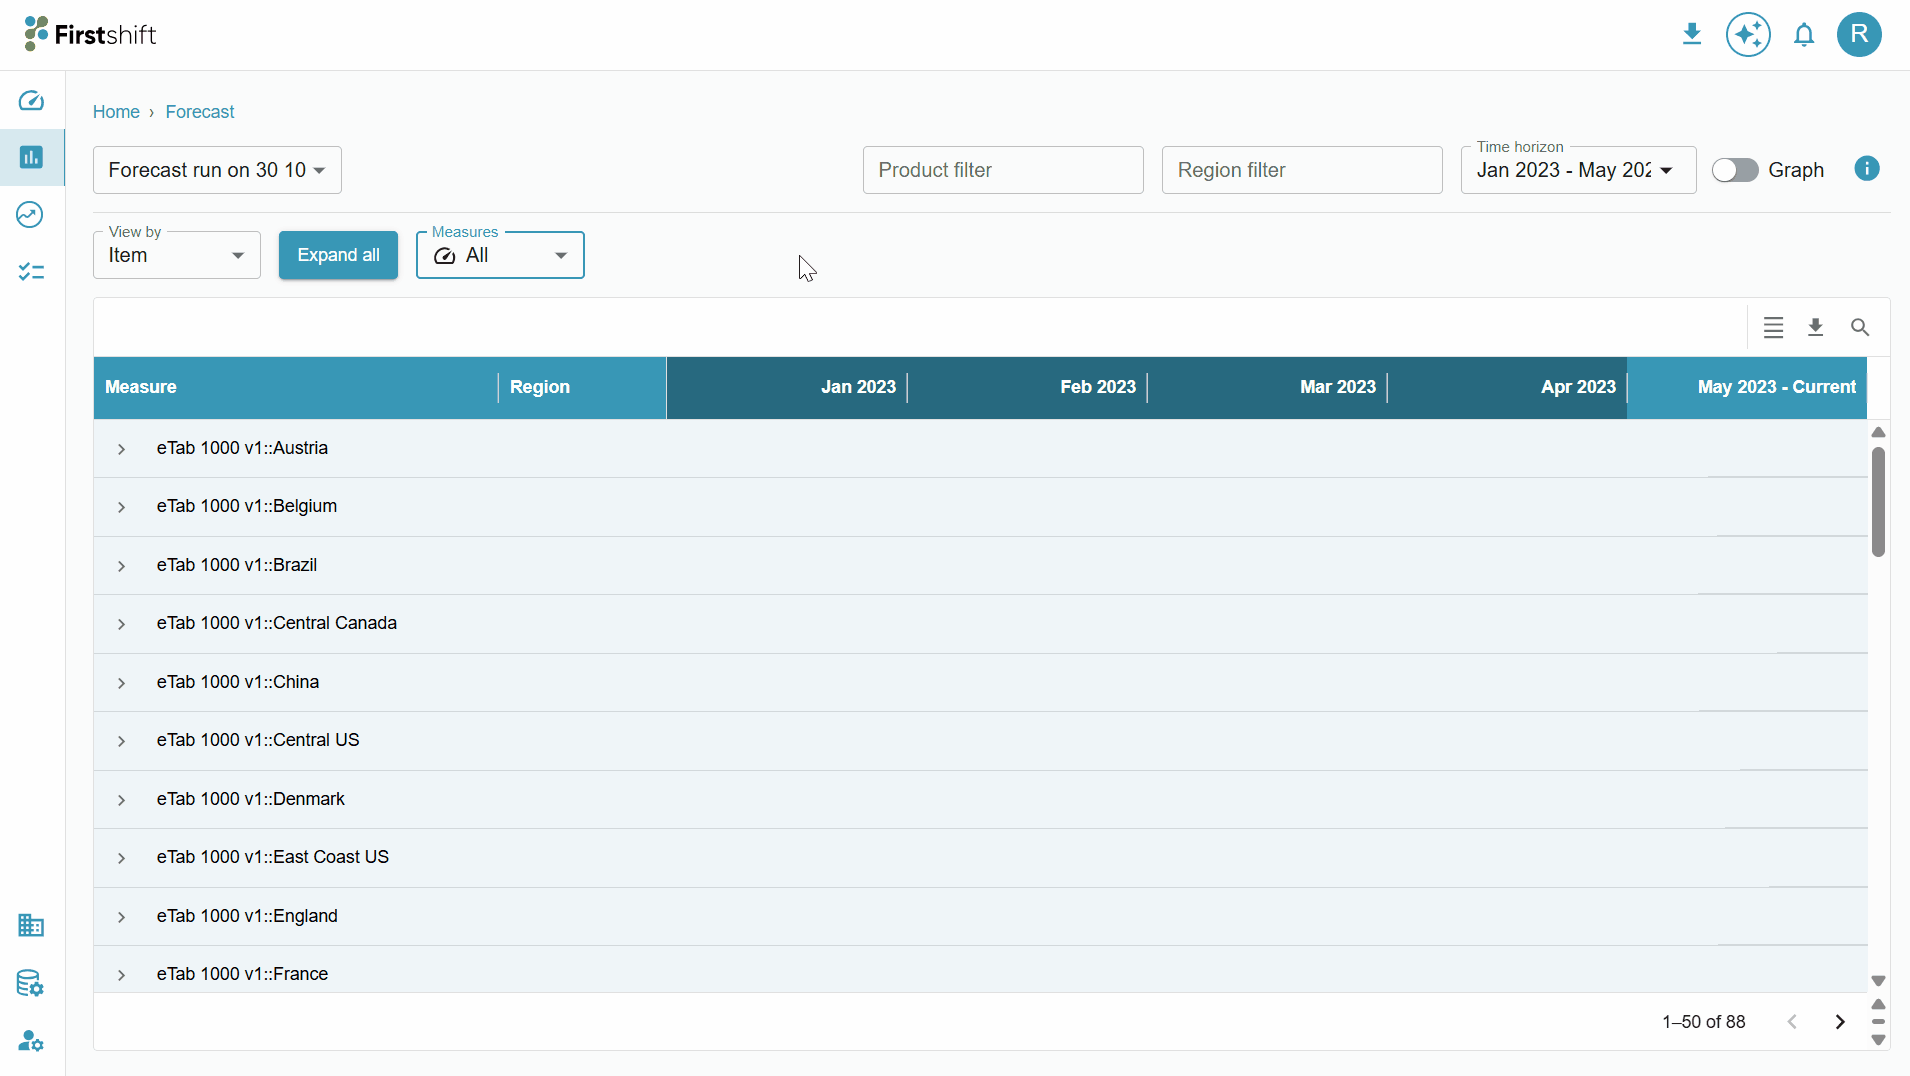The image size is (1910, 1076).
Task: Open the Time horizon dropdown
Action: pos(1578,170)
